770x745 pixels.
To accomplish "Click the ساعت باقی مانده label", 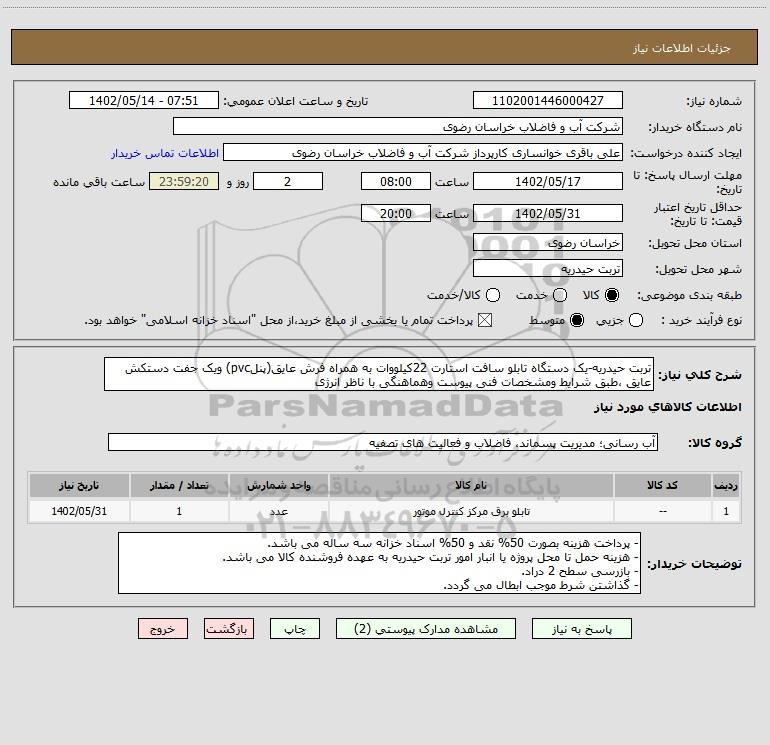I will pos(99,182).
